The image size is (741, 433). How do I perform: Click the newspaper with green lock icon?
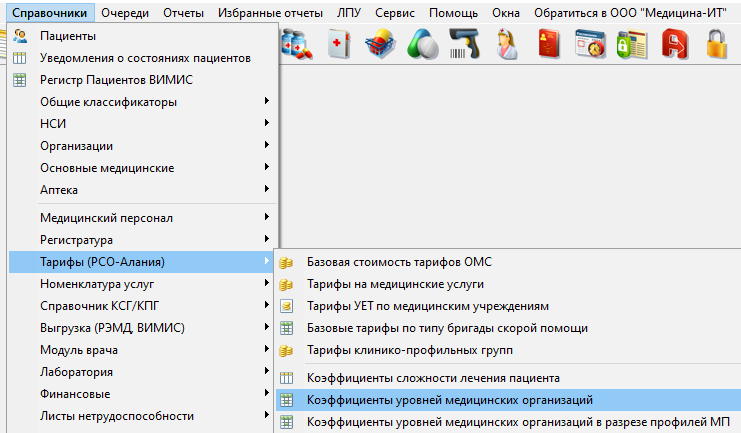pyautogui.click(x=632, y=44)
